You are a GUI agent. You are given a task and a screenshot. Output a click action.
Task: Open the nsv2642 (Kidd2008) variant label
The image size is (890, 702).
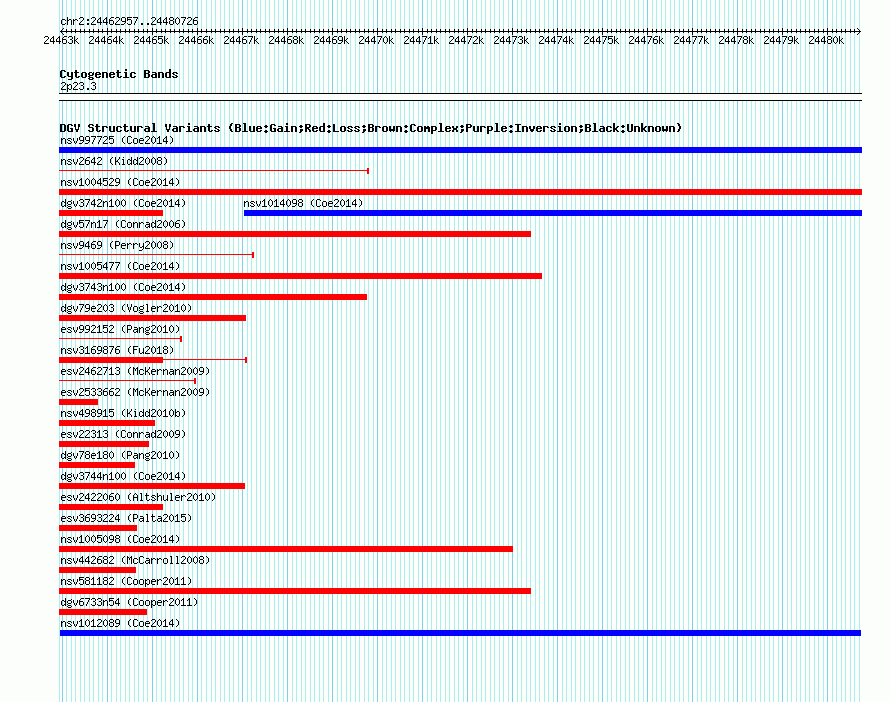tap(114, 161)
